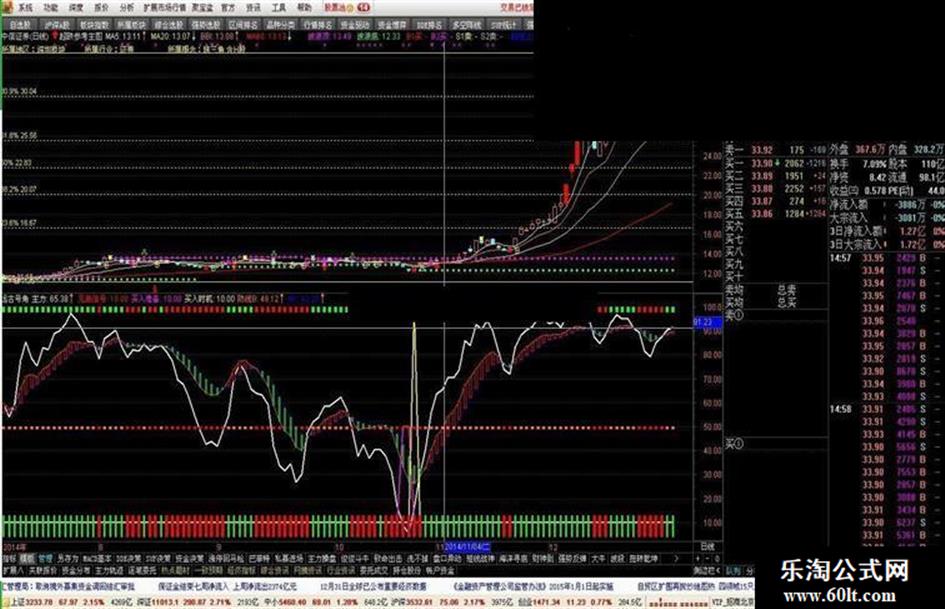Select the SUP决策 indicator tab
Image resolution: width=945 pixels, height=609 pixels.
coord(159,559)
